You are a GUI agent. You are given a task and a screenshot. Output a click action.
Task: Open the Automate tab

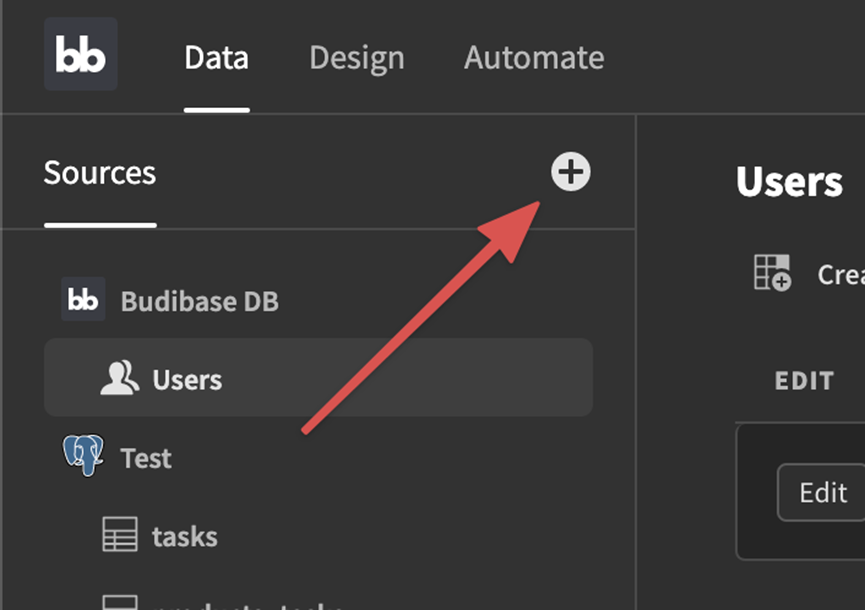[533, 58]
